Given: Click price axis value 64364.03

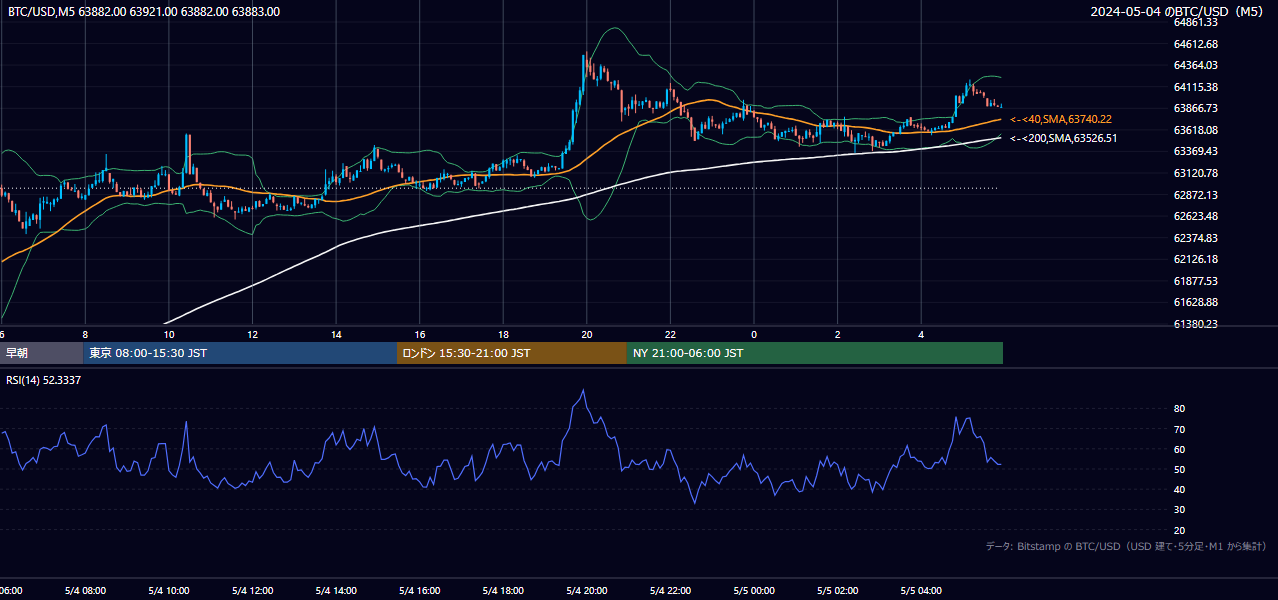Looking at the screenshot, I should (x=1195, y=65).
